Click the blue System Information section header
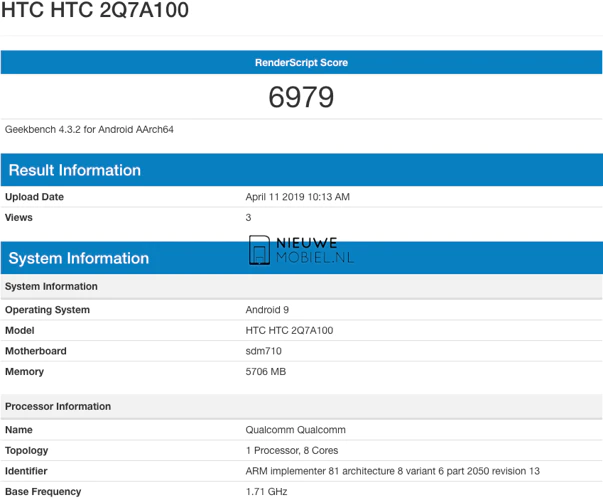 [302, 258]
